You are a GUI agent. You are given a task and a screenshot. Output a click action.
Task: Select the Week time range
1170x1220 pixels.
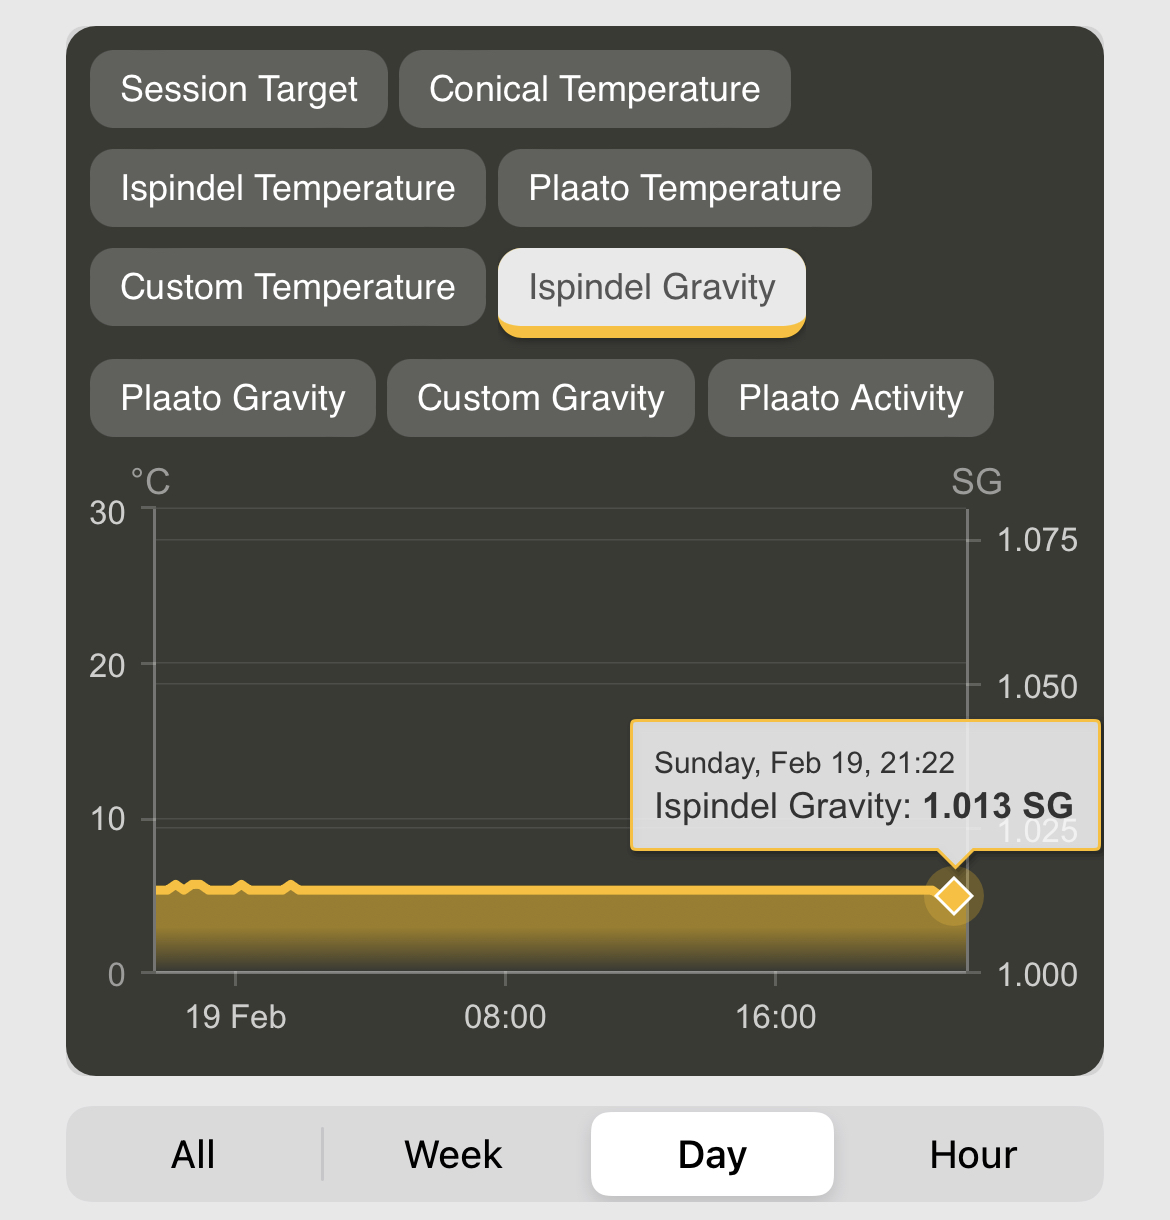coord(453,1154)
